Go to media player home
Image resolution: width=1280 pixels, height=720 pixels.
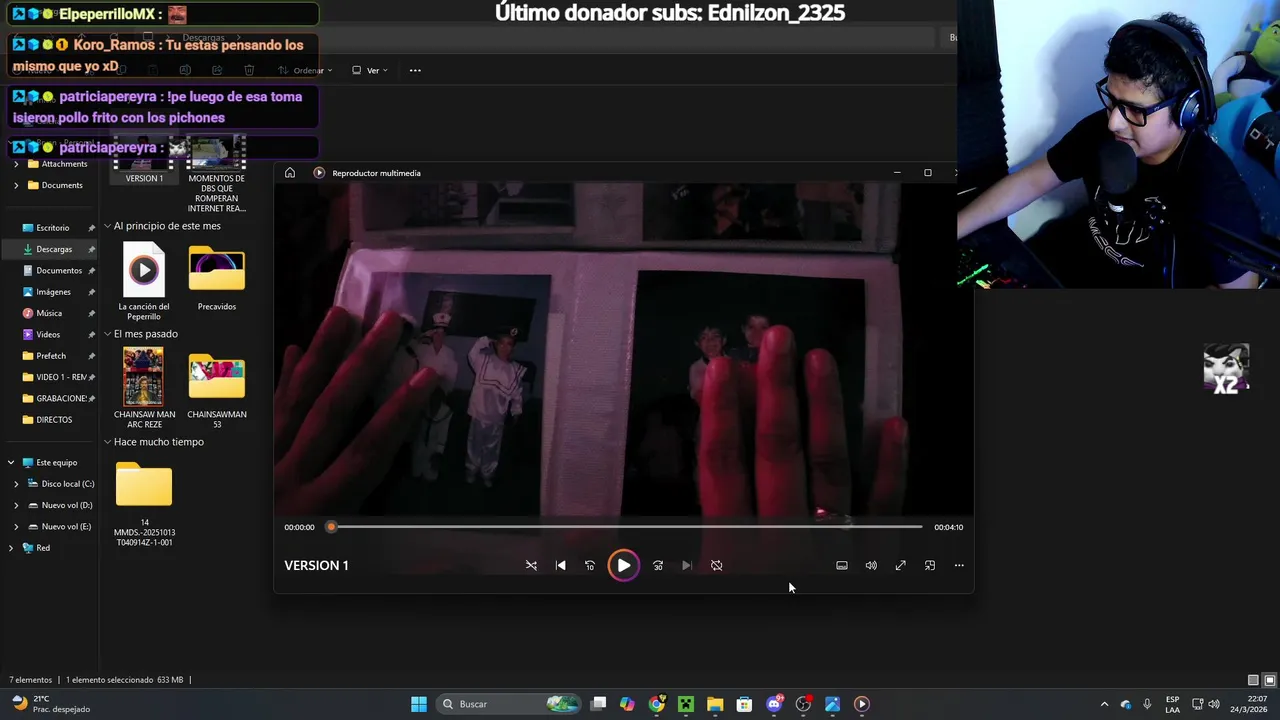pos(290,173)
